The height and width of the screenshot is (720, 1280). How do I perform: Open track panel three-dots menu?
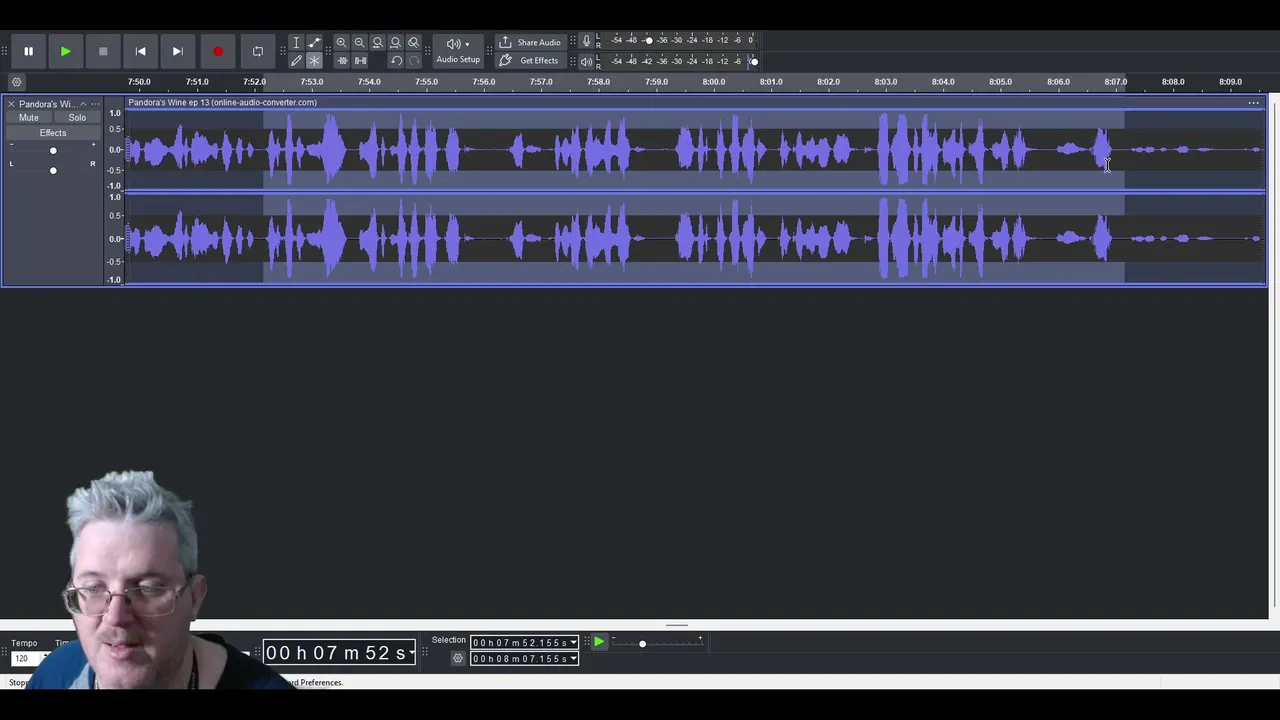pyautogui.click(x=96, y=104)
